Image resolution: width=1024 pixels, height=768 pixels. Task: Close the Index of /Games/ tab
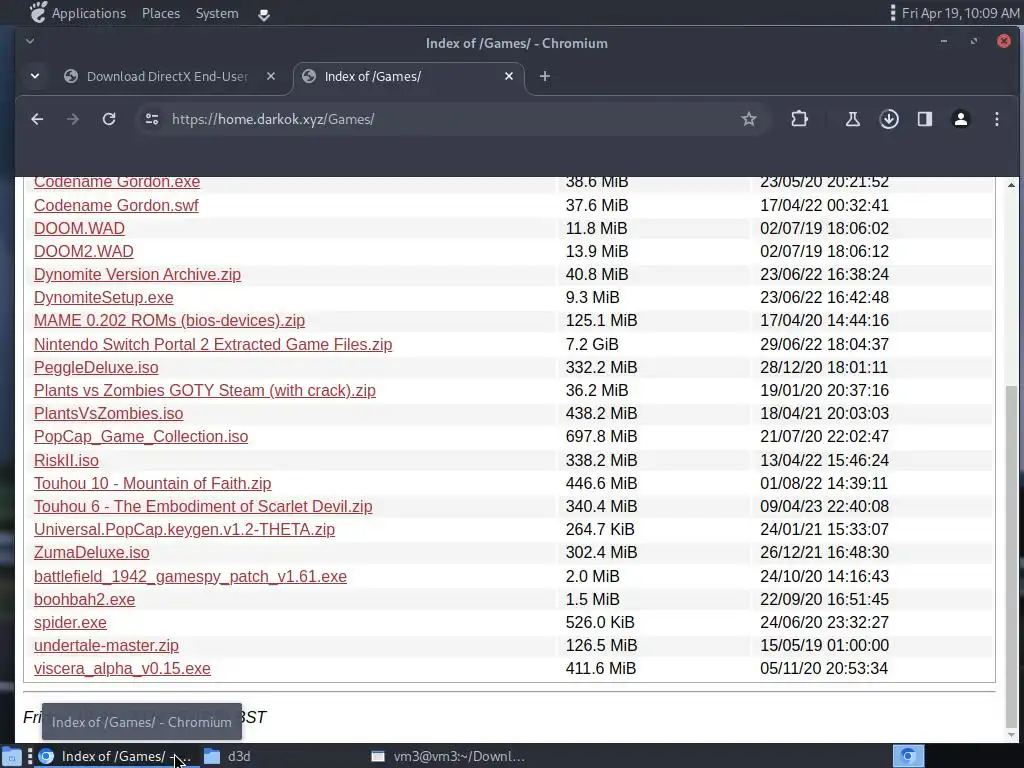click(x=509, y=76)
